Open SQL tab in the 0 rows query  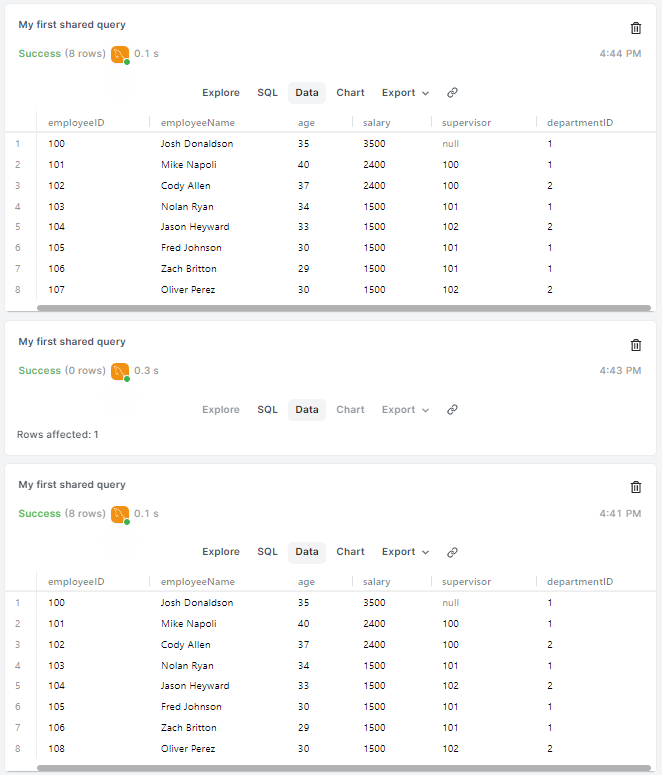267,410
